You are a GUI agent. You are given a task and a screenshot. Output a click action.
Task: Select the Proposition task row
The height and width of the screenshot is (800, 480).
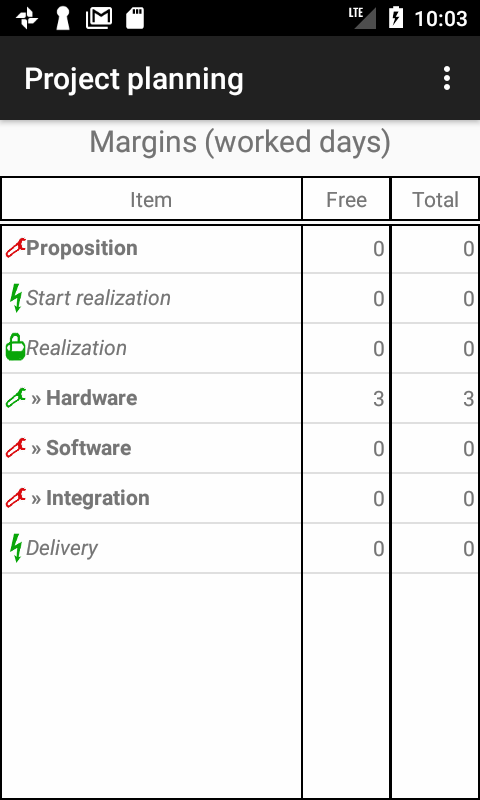(x=240, y=248)
